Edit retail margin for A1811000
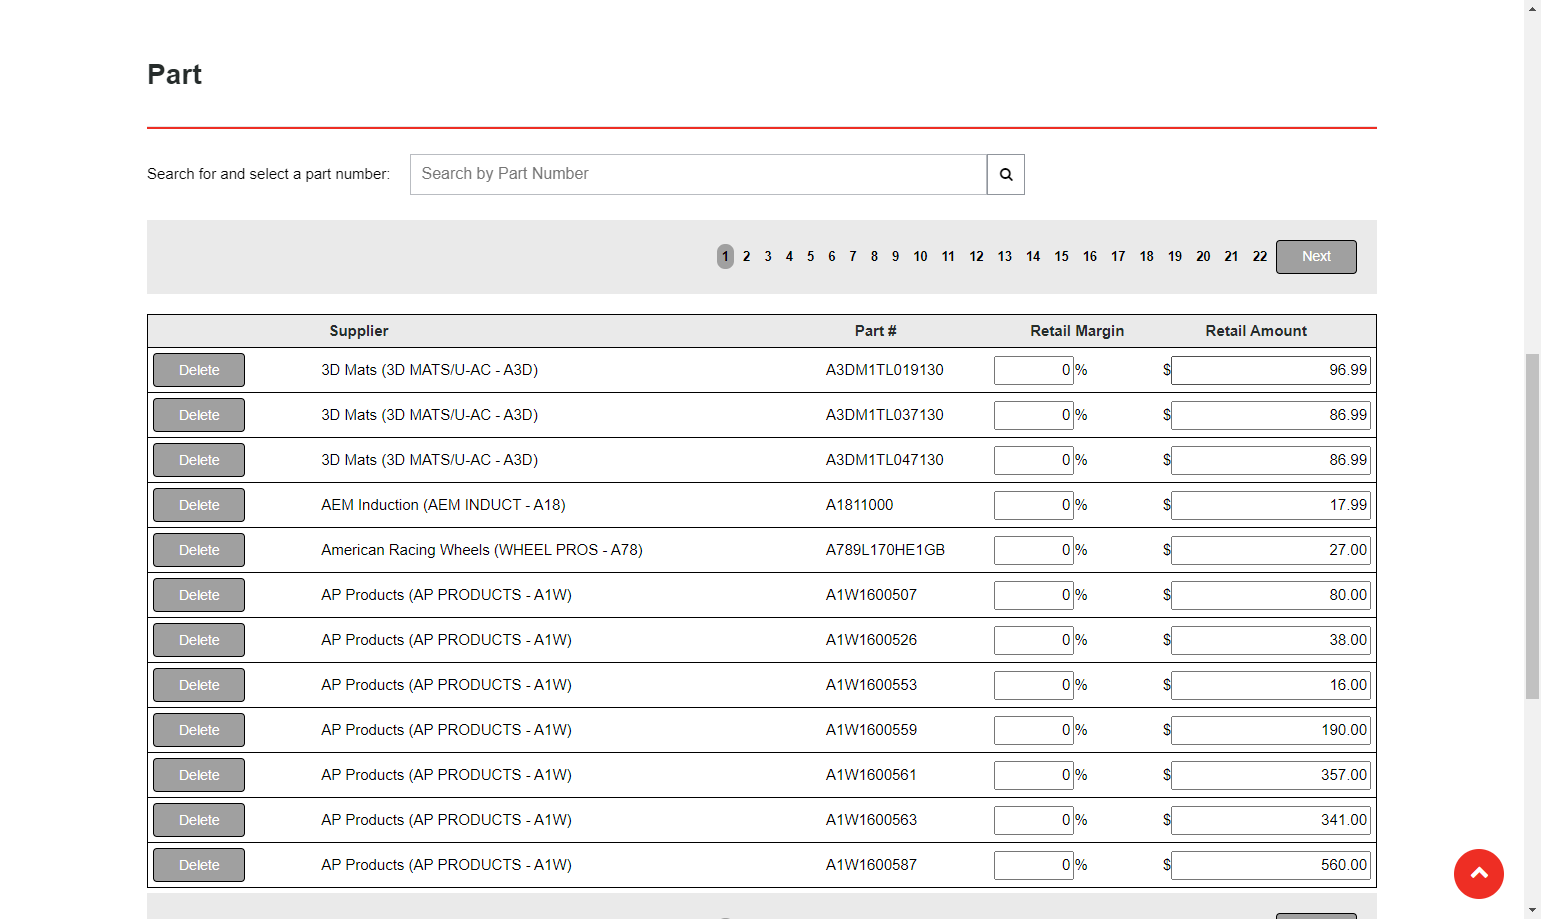The image size is (1541, 919). [1033, 505]
